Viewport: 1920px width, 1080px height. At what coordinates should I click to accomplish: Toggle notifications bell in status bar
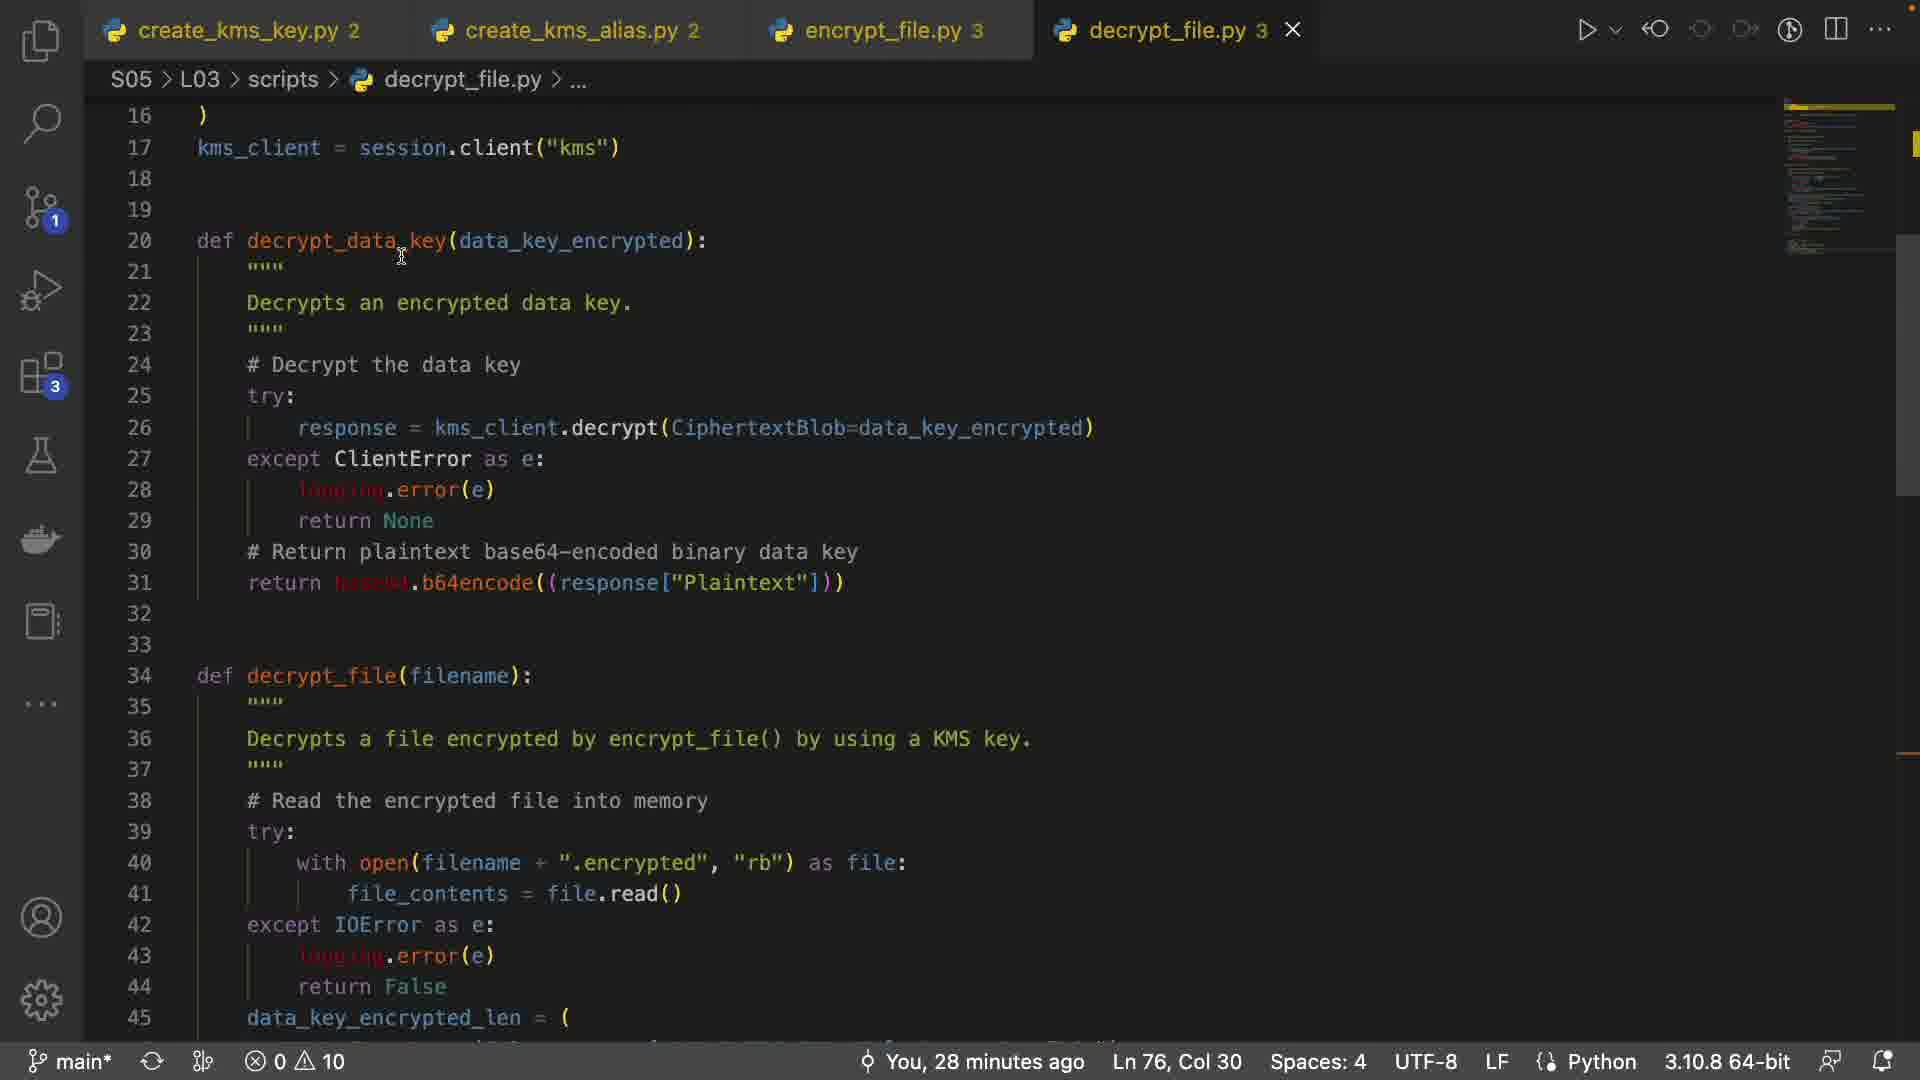1882,1061
